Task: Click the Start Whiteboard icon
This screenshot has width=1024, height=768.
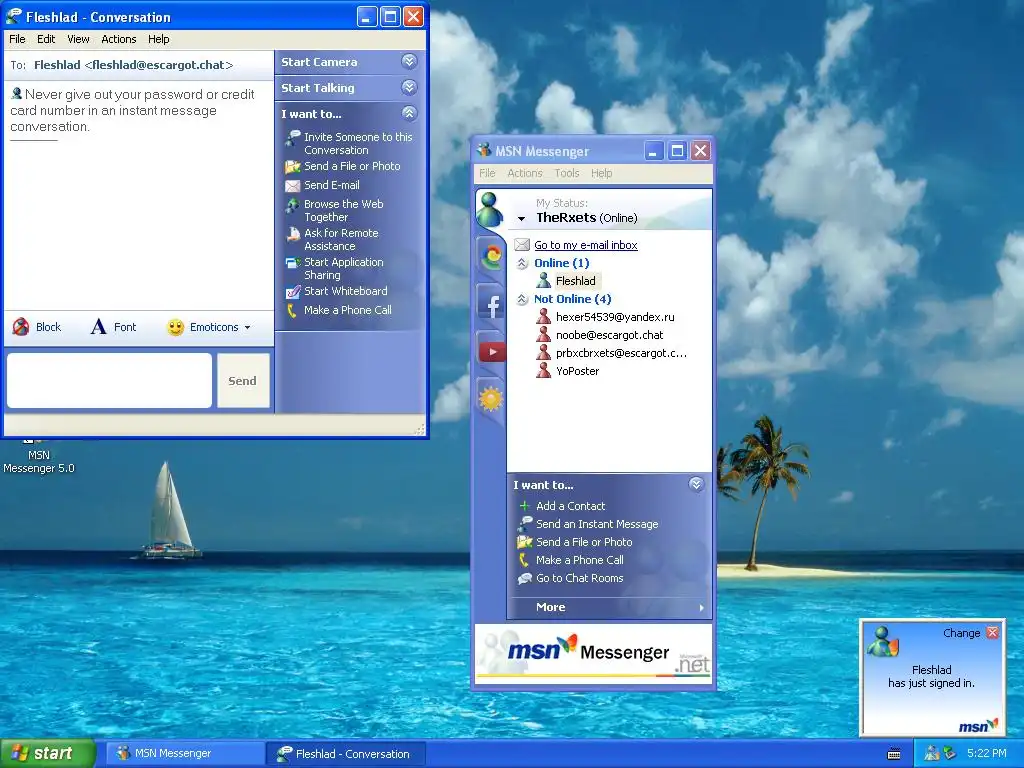Action: coord(293,292)
